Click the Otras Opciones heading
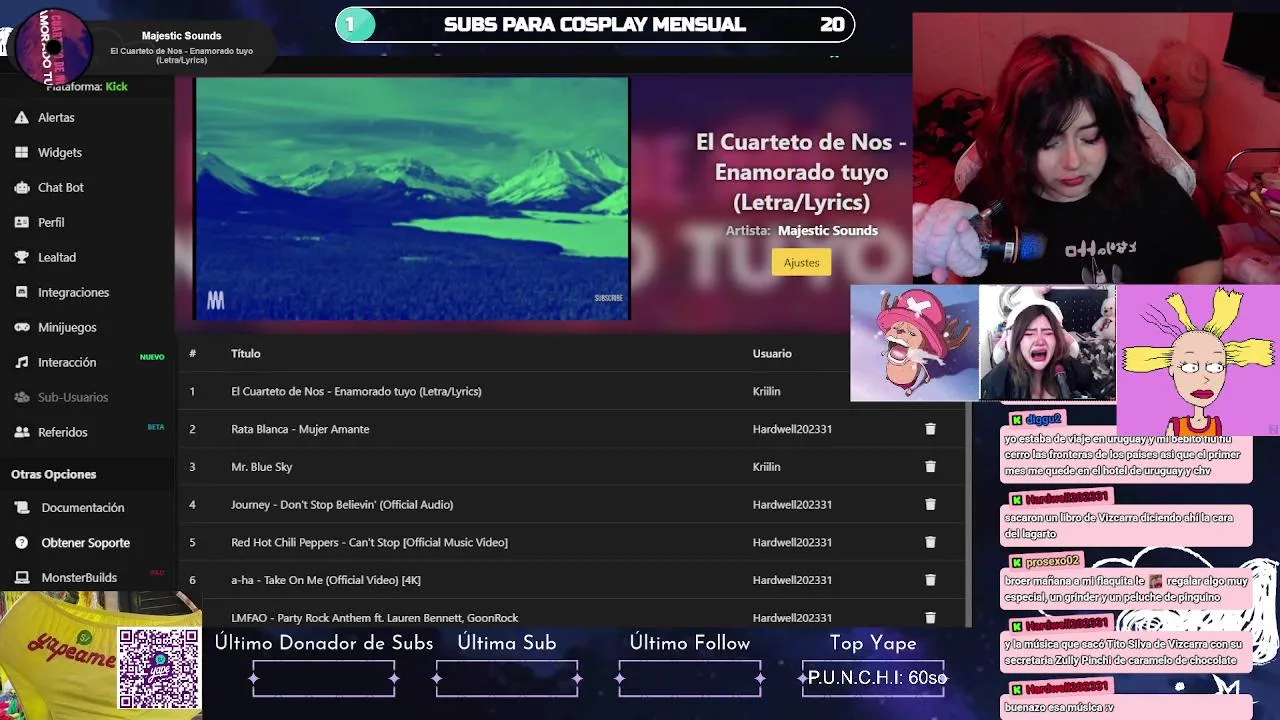 pyautogui.click(x=54, y=474)
